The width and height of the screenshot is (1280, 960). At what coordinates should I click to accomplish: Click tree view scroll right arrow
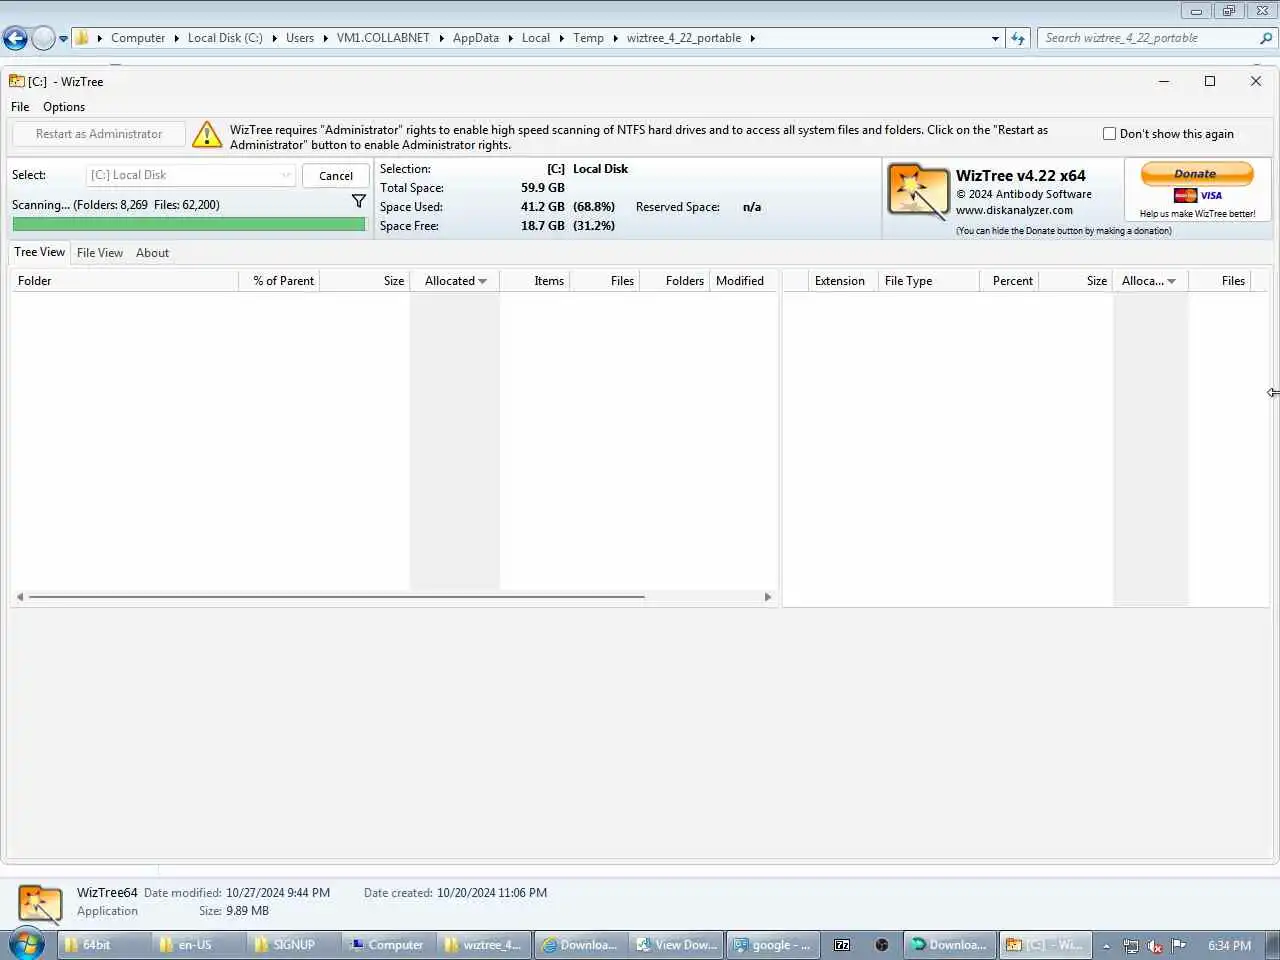click(x=768, y=597)
